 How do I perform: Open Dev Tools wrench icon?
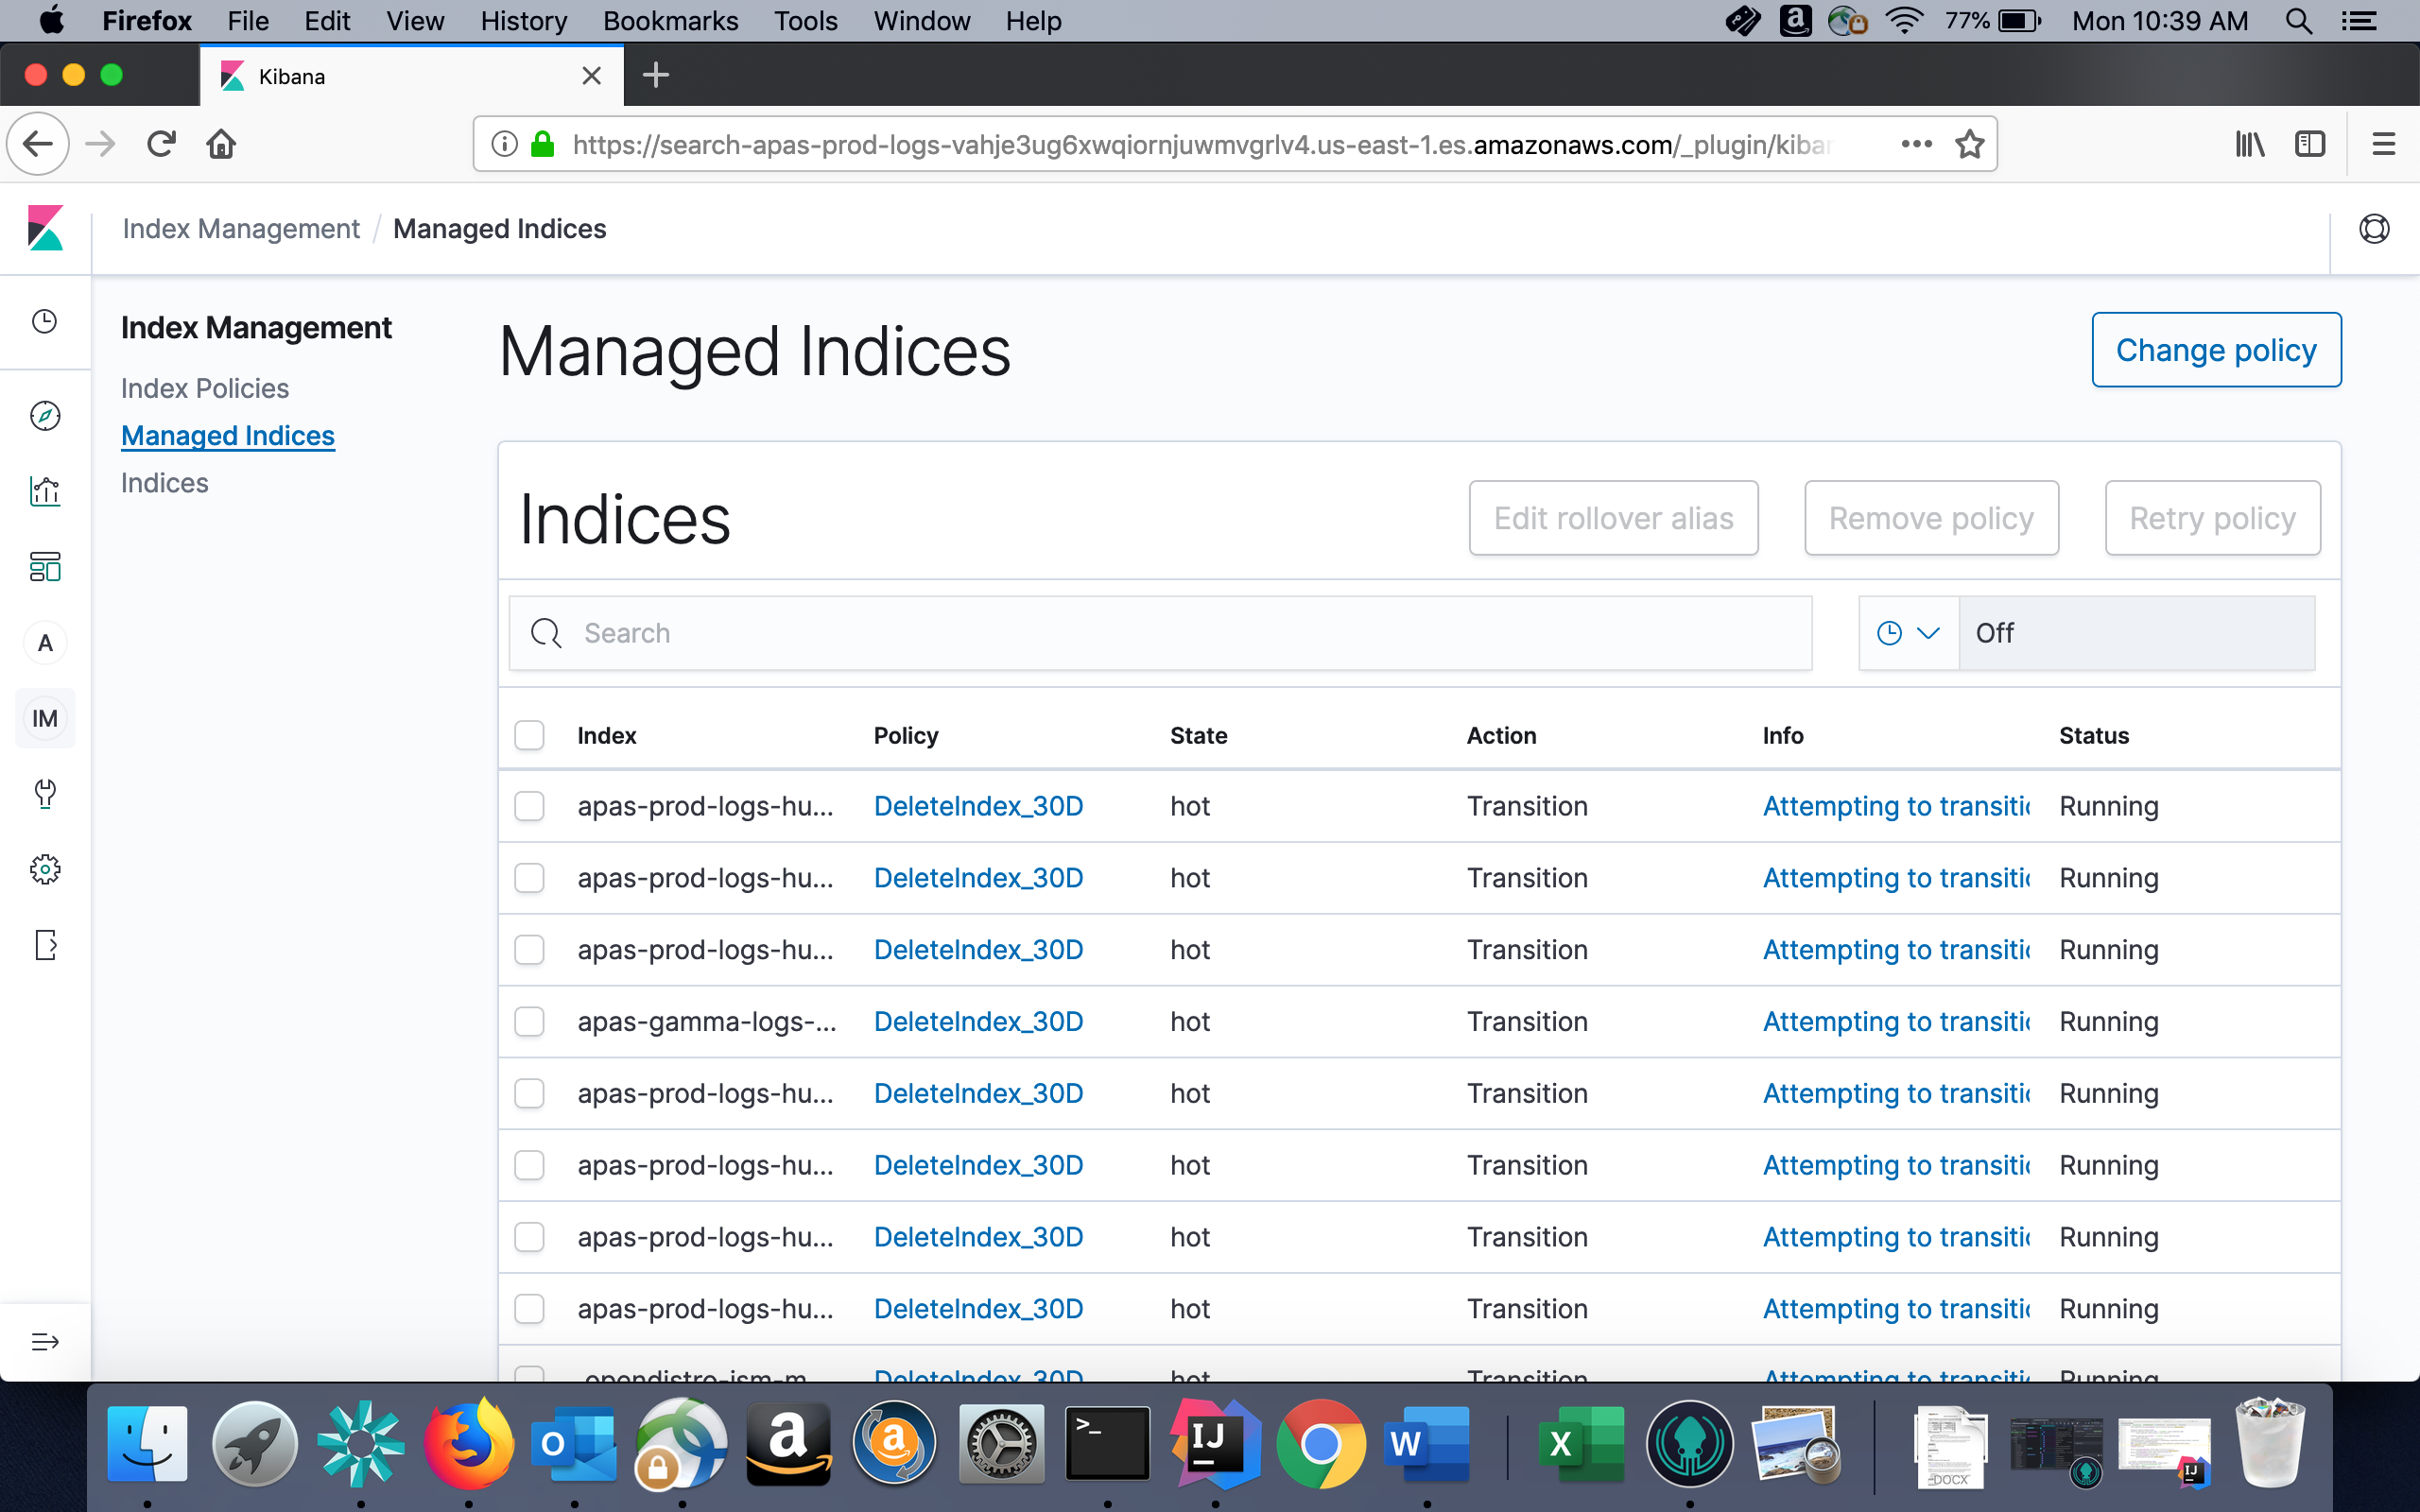pos(45,794)
